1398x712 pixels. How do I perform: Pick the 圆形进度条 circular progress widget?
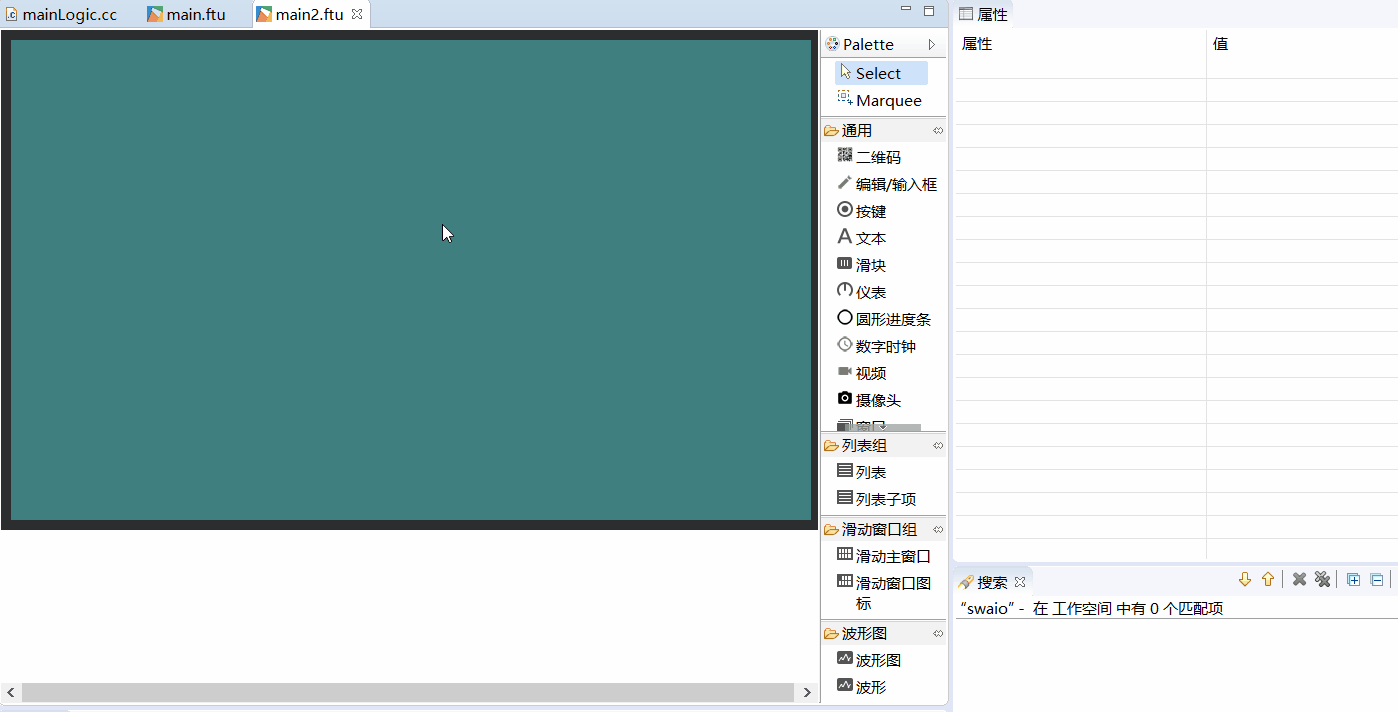(x=885, y=319)
